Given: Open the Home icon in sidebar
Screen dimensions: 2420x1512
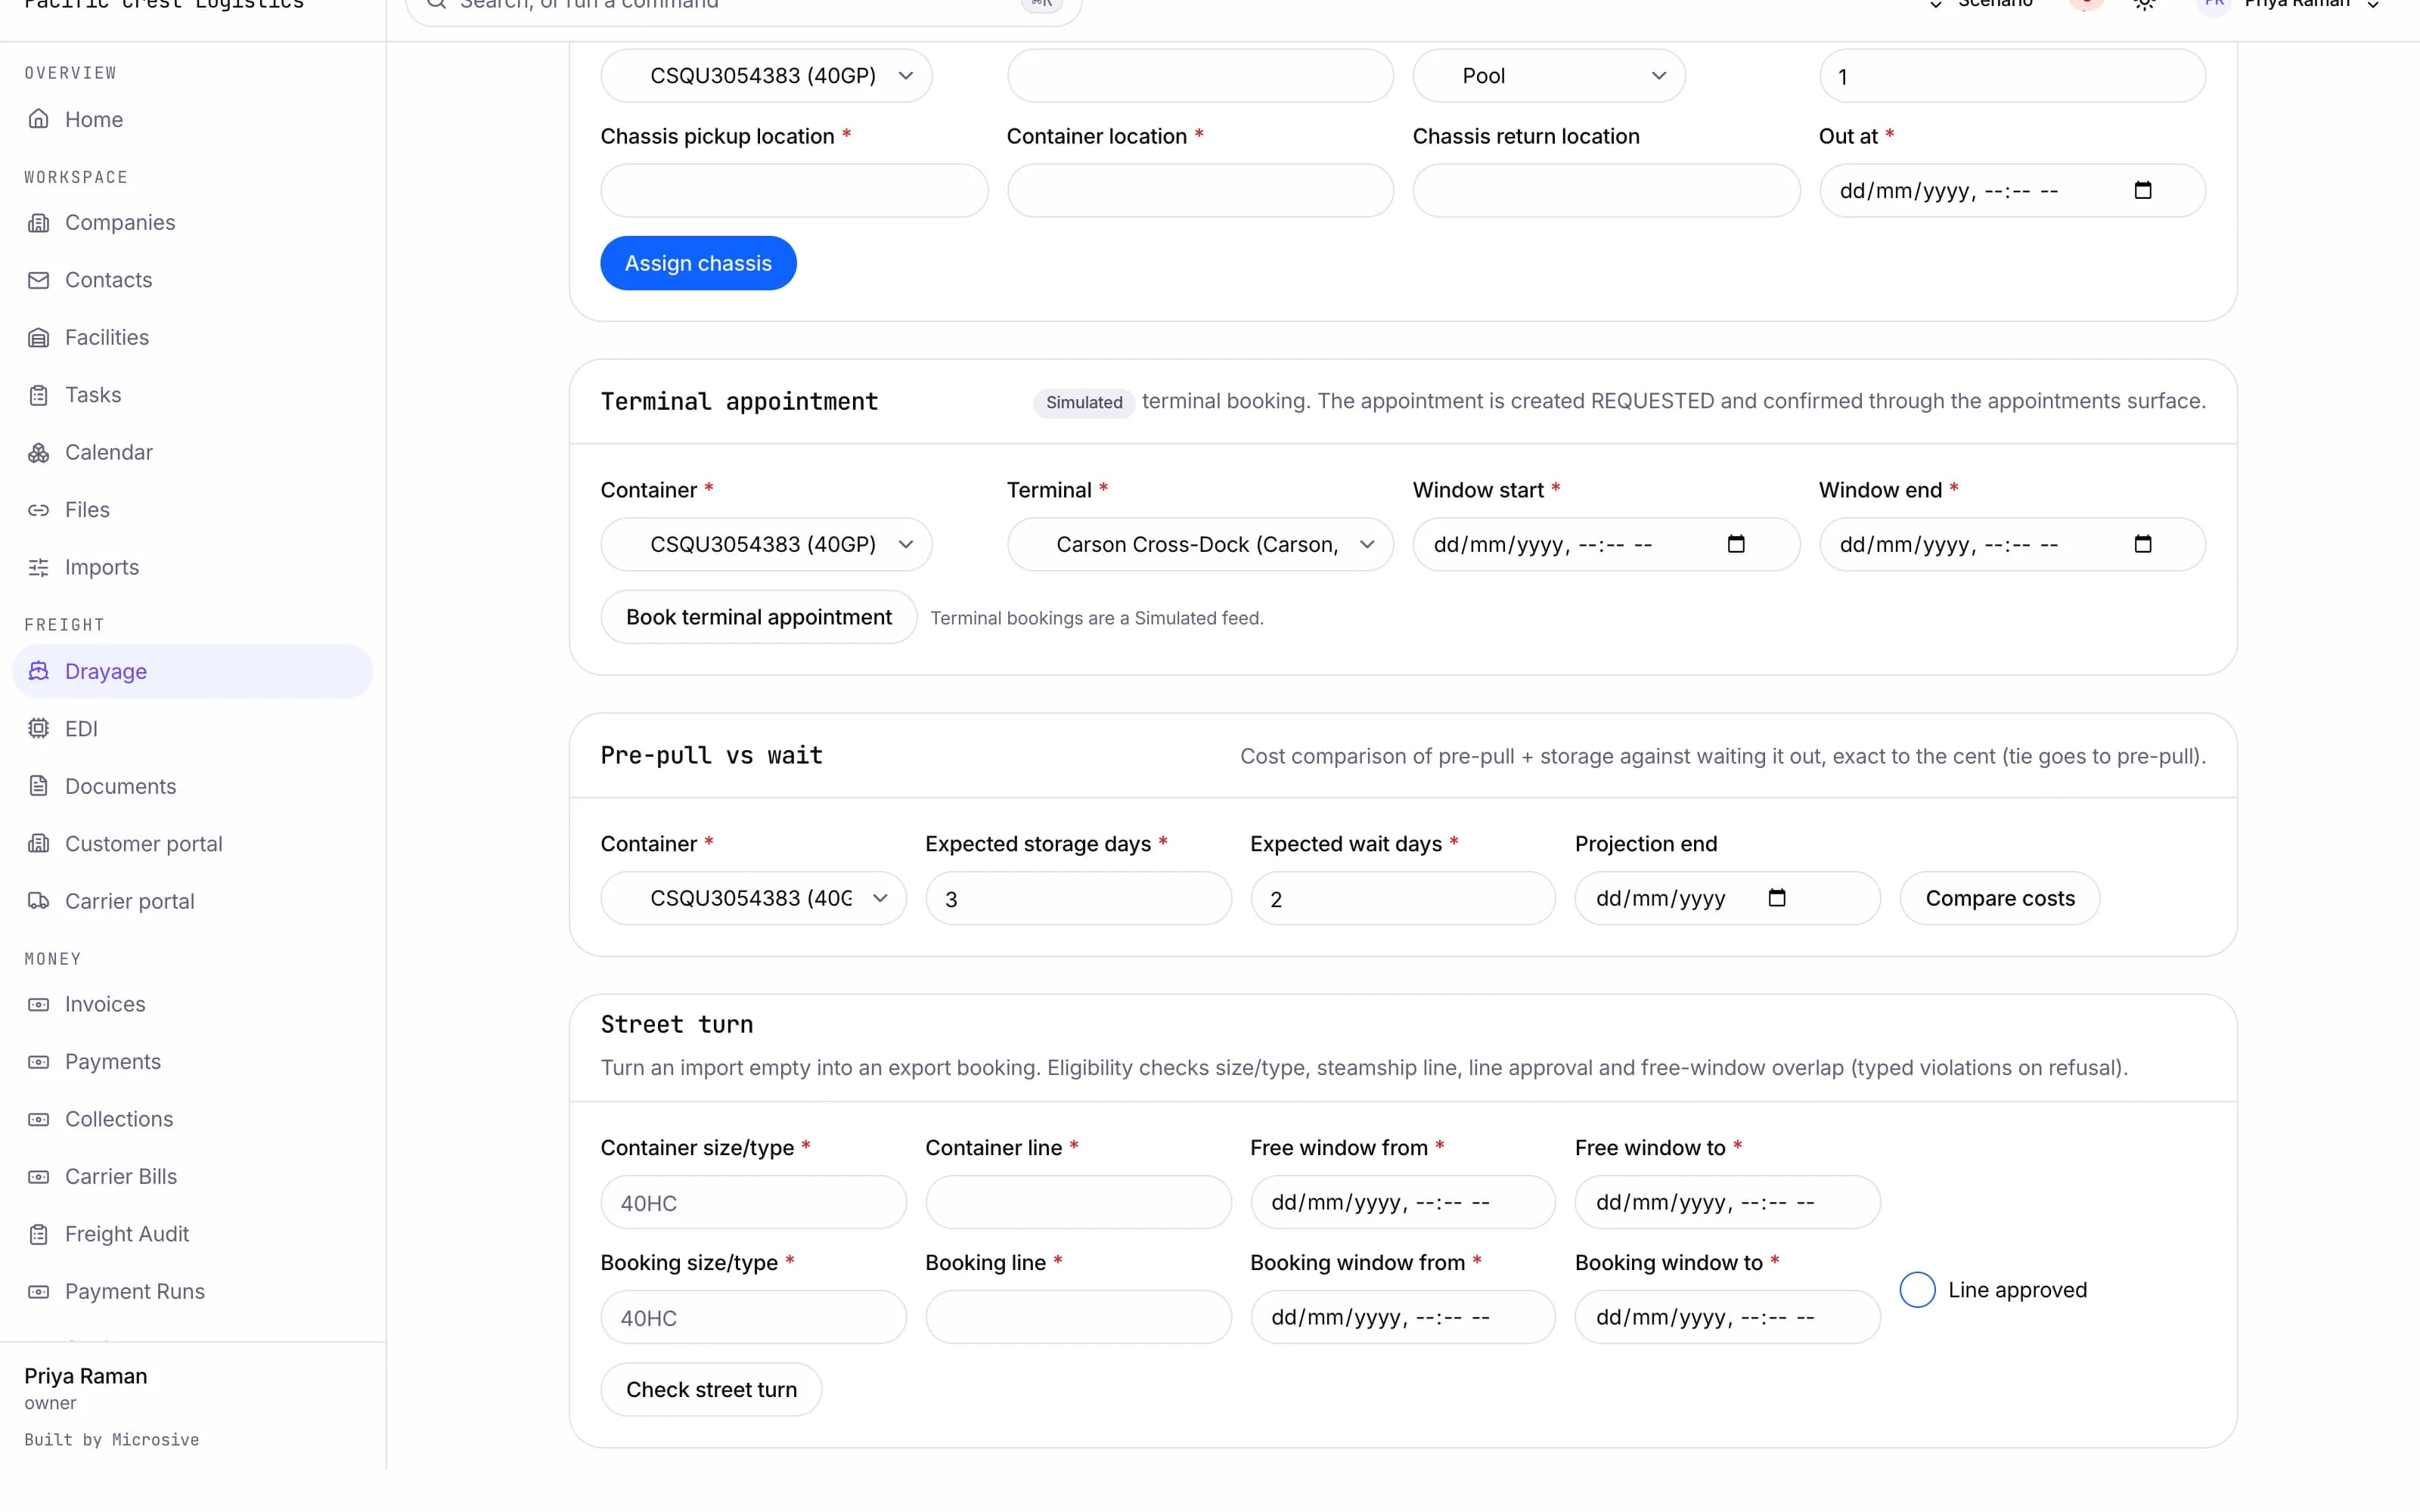Looking at the screenshot, I should 38,119.
